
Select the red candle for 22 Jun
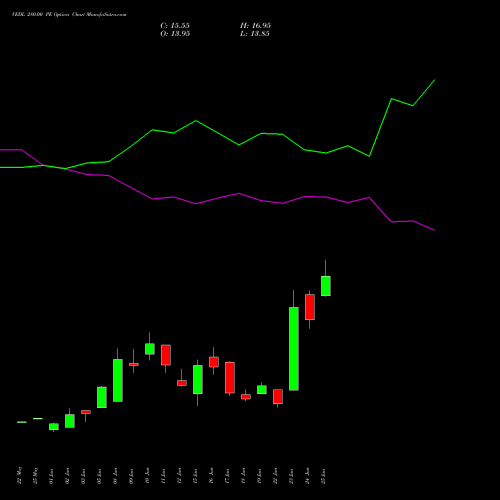(x=278, y=397)
